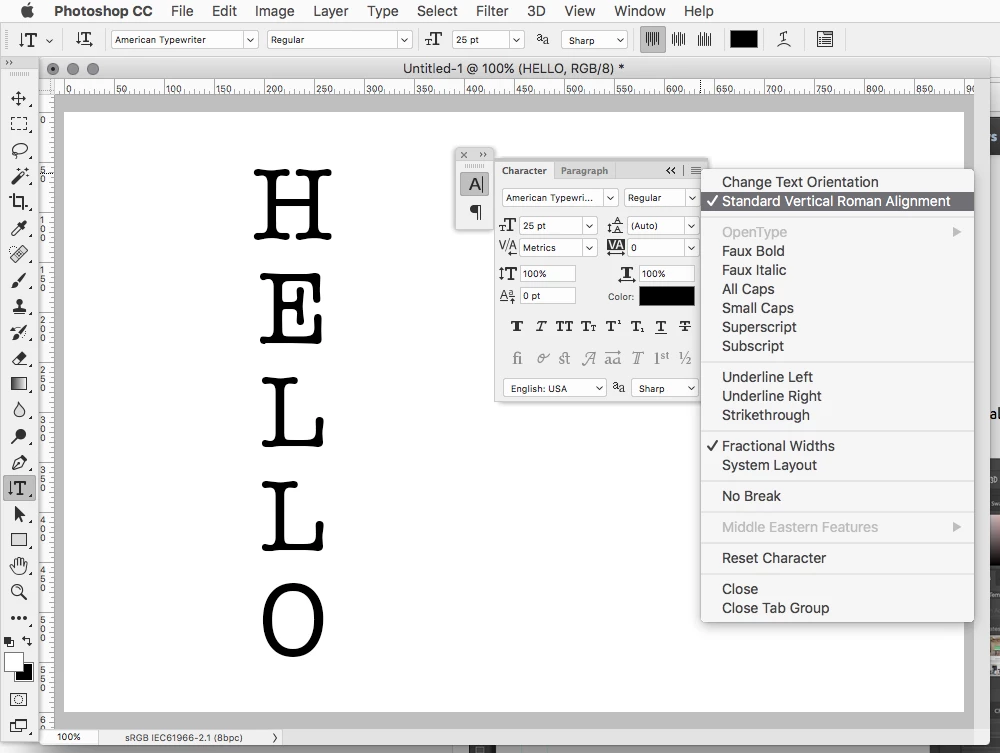Toggle Strikethrough button in Character panel
Viewport: 1000px width, 753px height.
(685, 326)
